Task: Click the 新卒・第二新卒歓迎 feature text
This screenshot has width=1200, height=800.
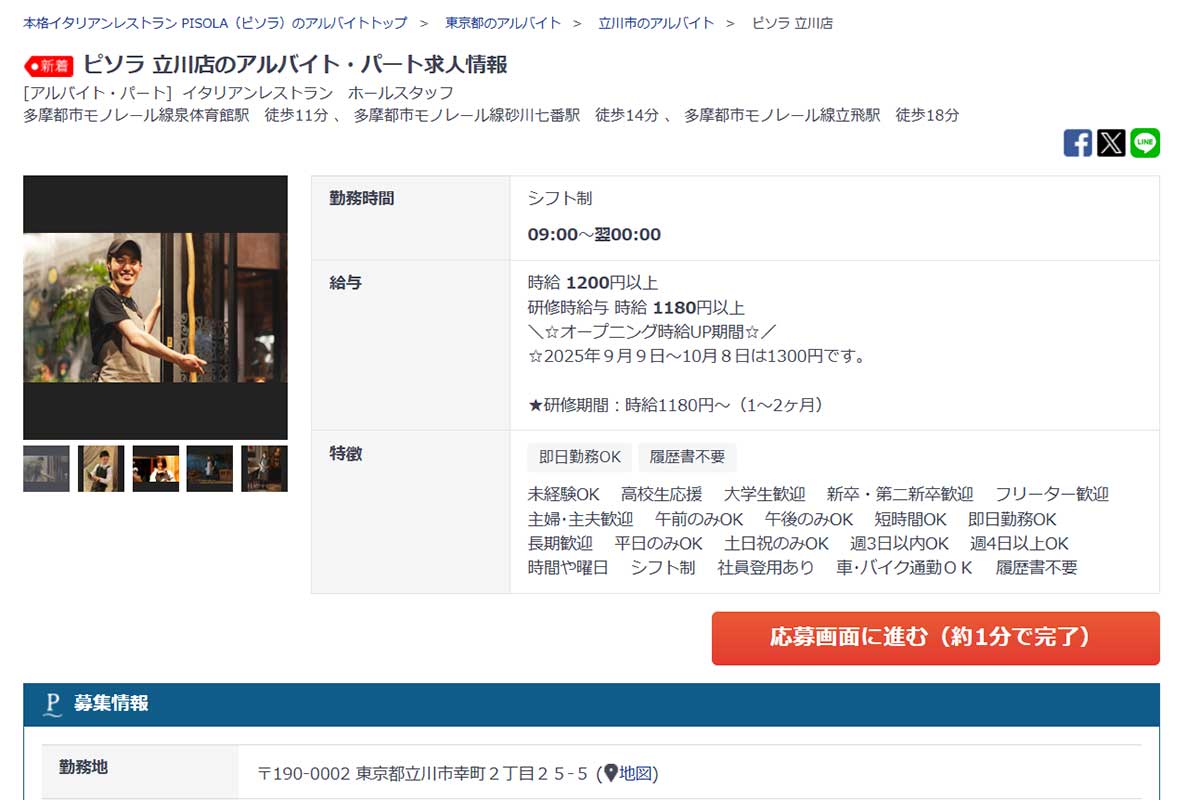Action: (x=900, y=494)
